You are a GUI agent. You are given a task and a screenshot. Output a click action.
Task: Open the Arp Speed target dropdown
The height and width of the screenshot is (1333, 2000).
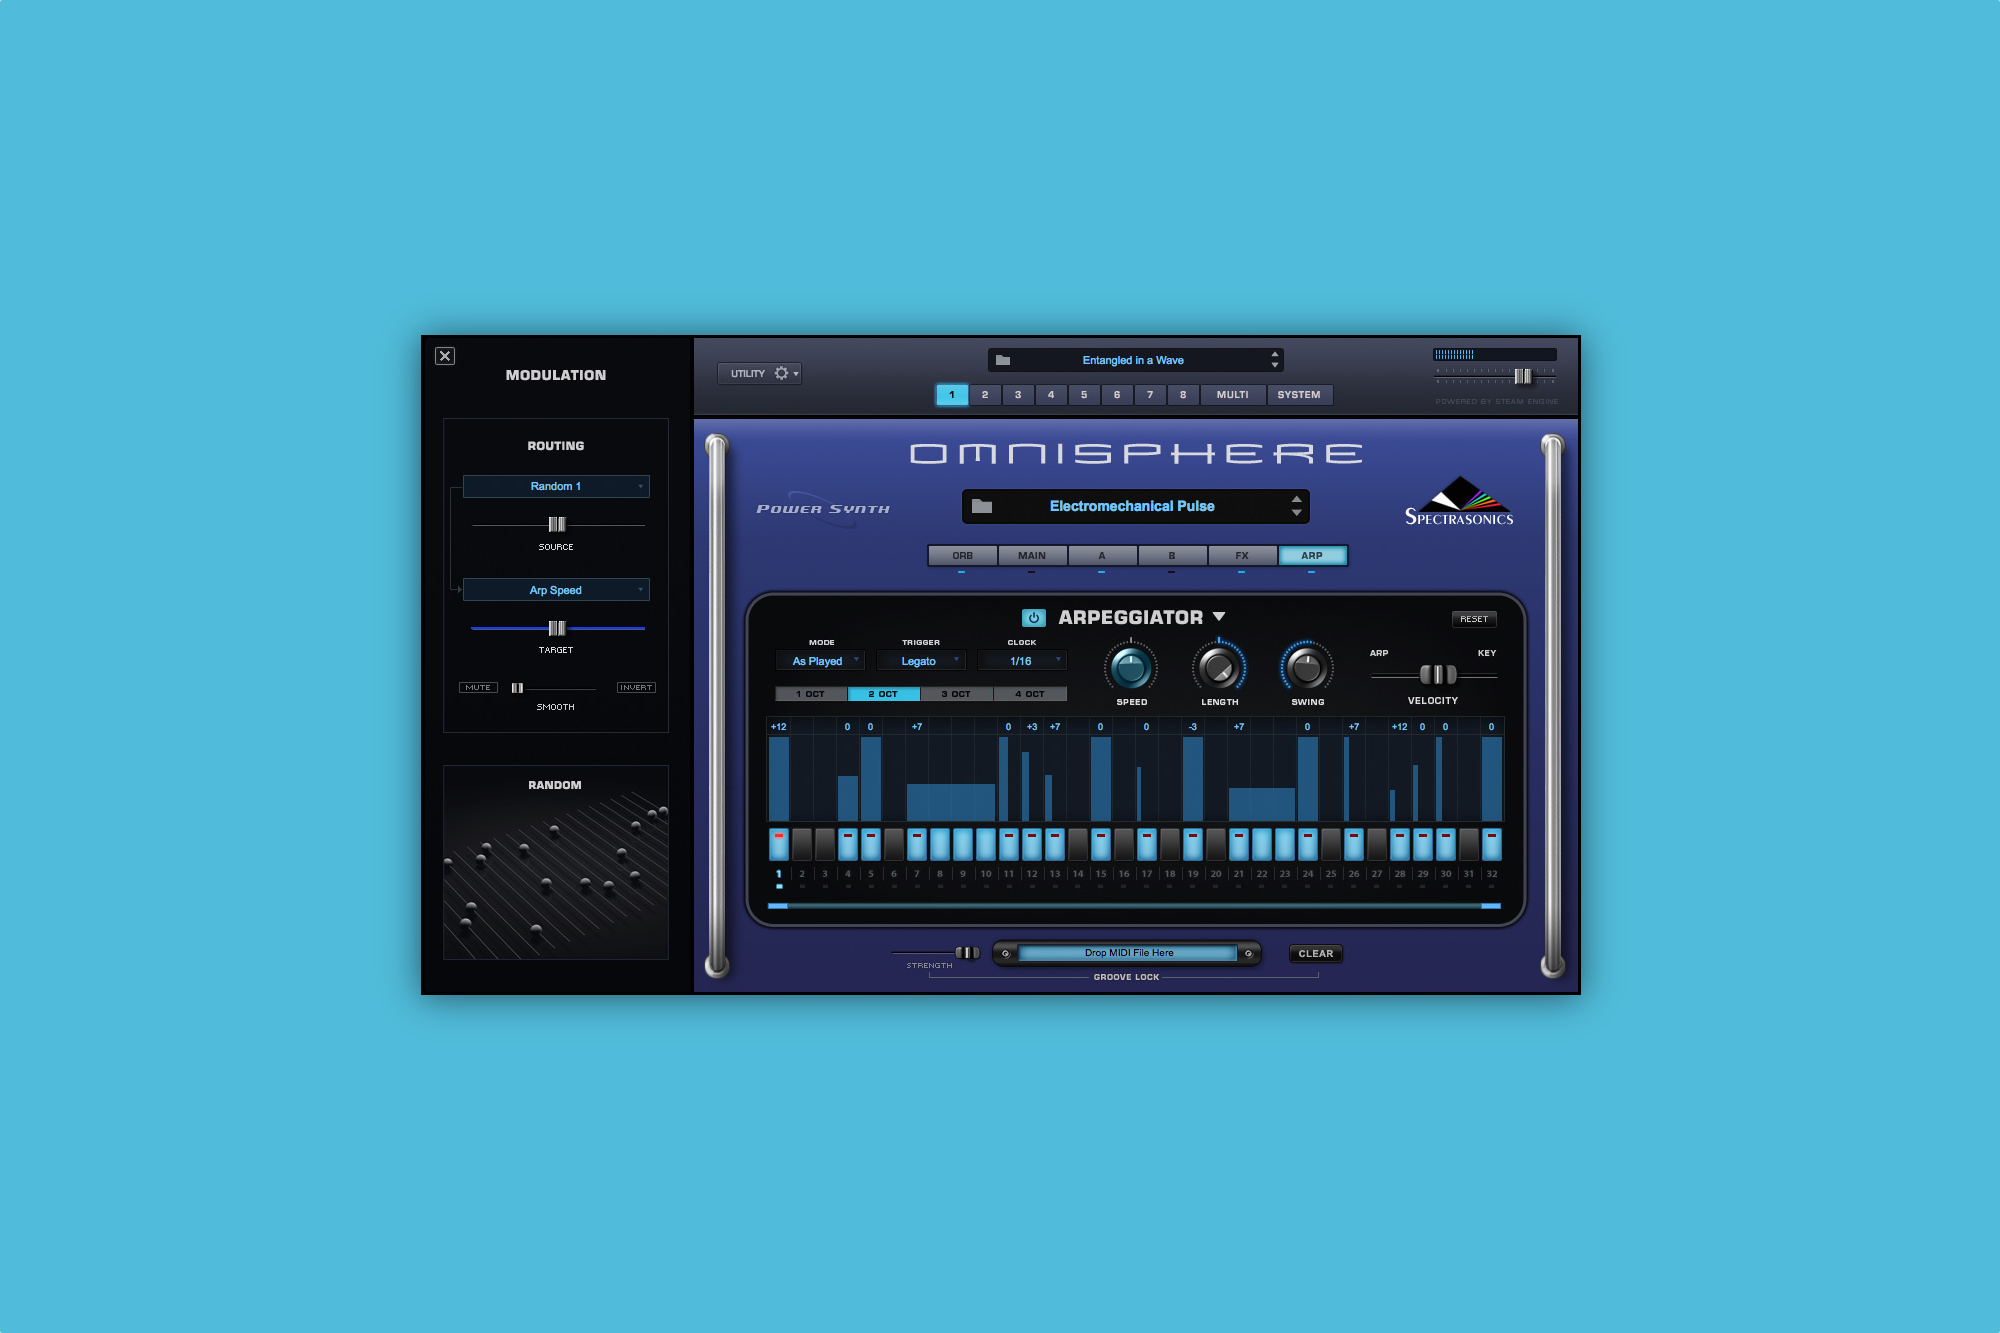pos(555,589)
